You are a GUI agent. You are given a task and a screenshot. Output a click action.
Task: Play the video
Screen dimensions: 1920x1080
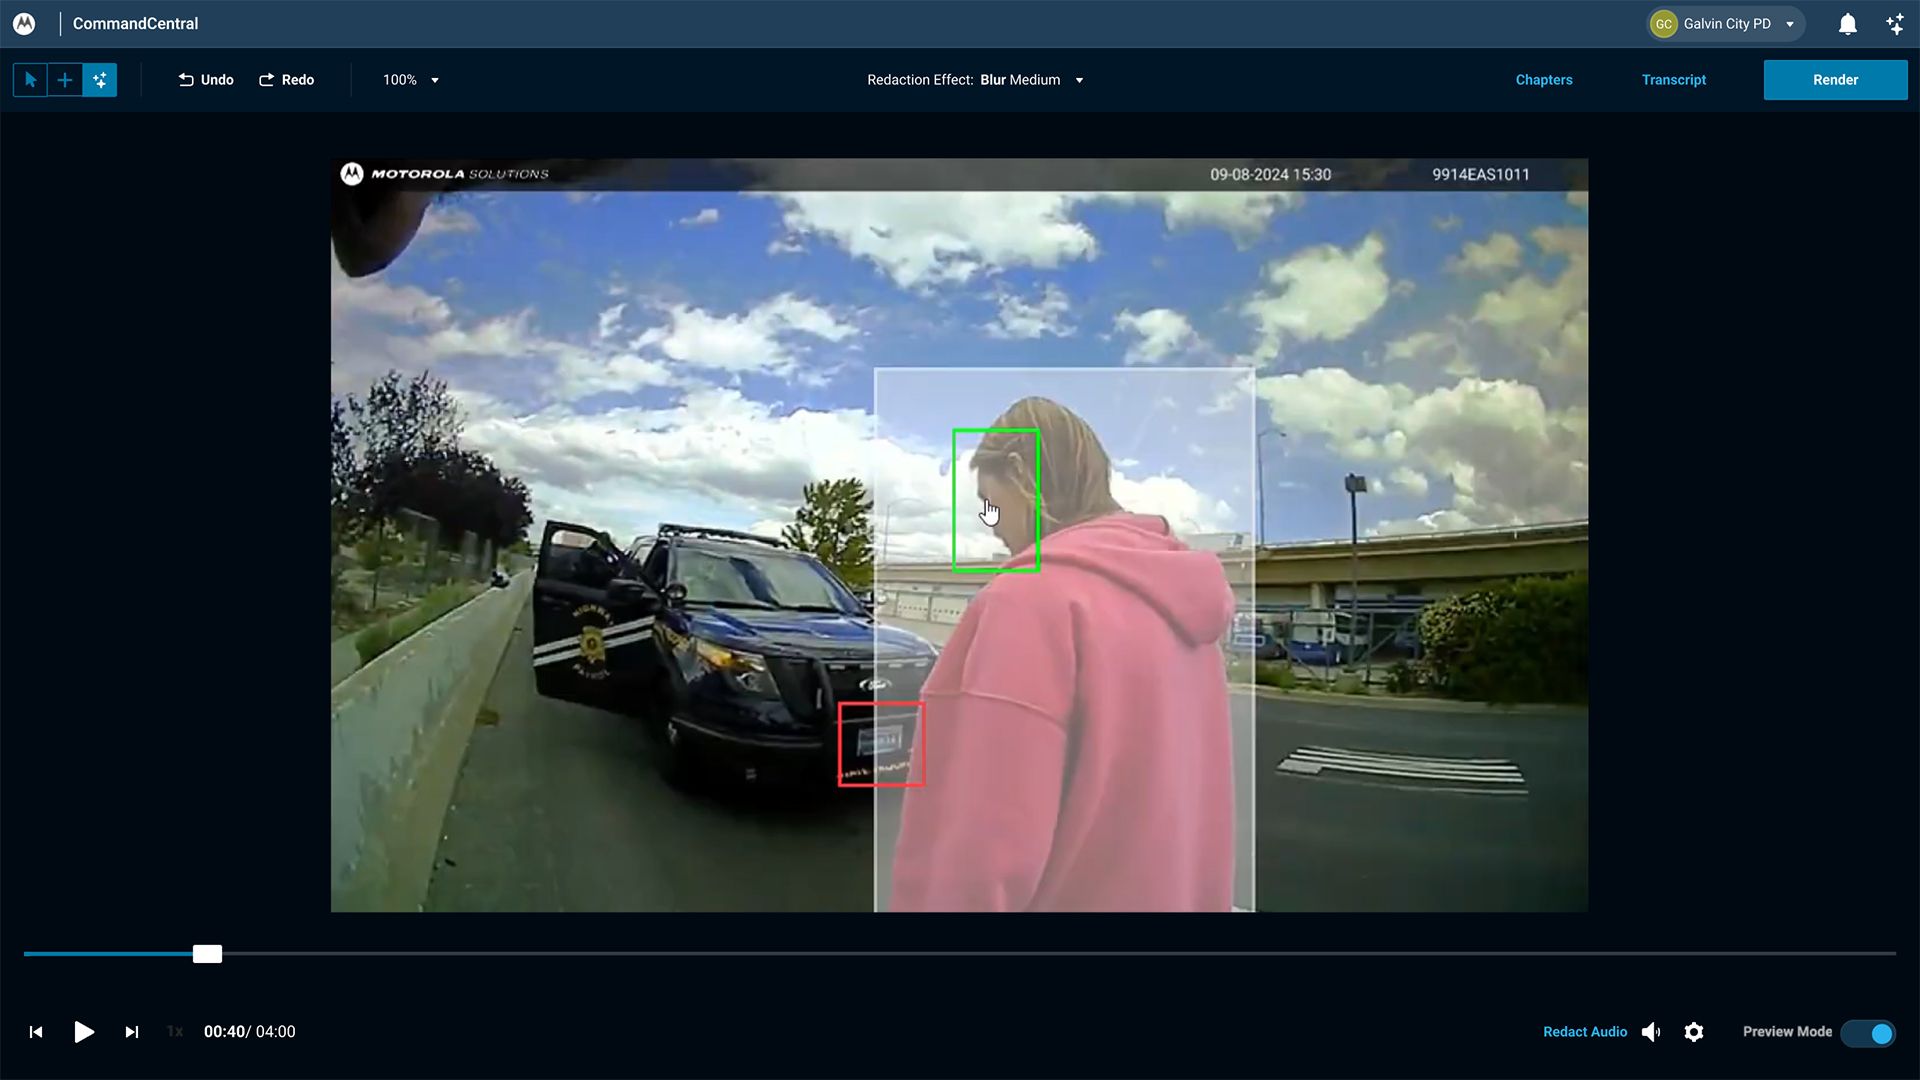click(x=84, y=1032)
